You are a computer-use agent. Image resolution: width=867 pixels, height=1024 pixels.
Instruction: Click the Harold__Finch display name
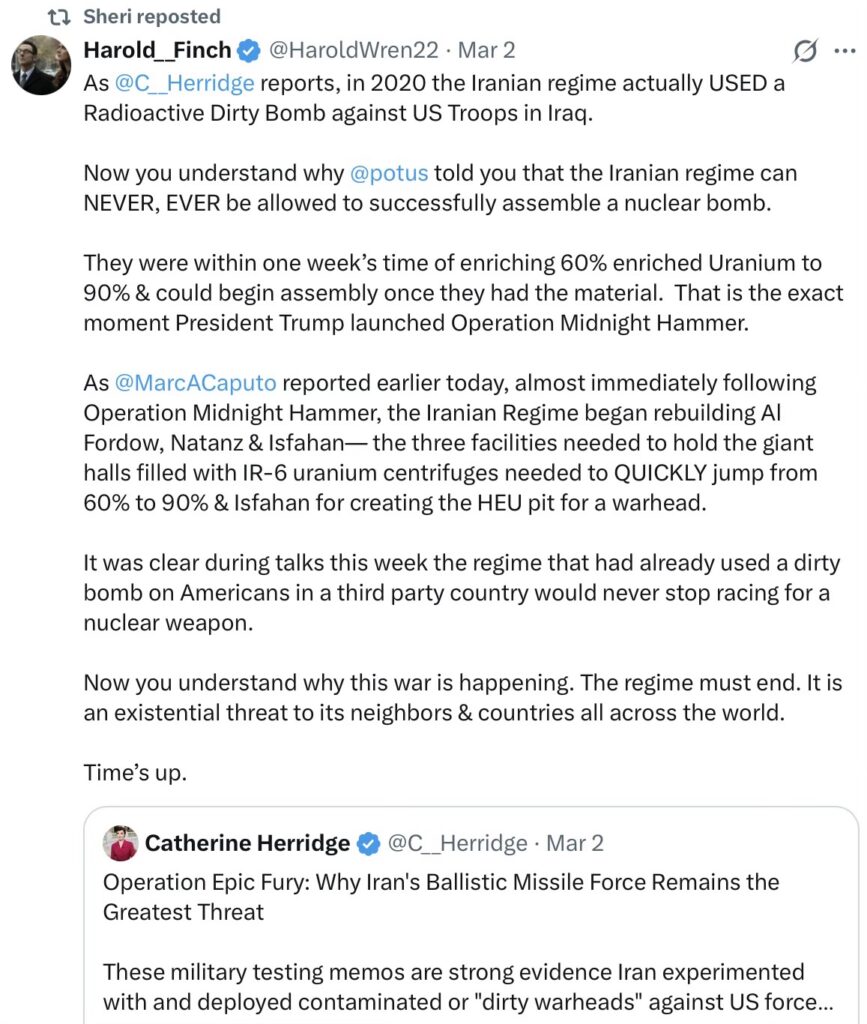(x=157, y=50)
